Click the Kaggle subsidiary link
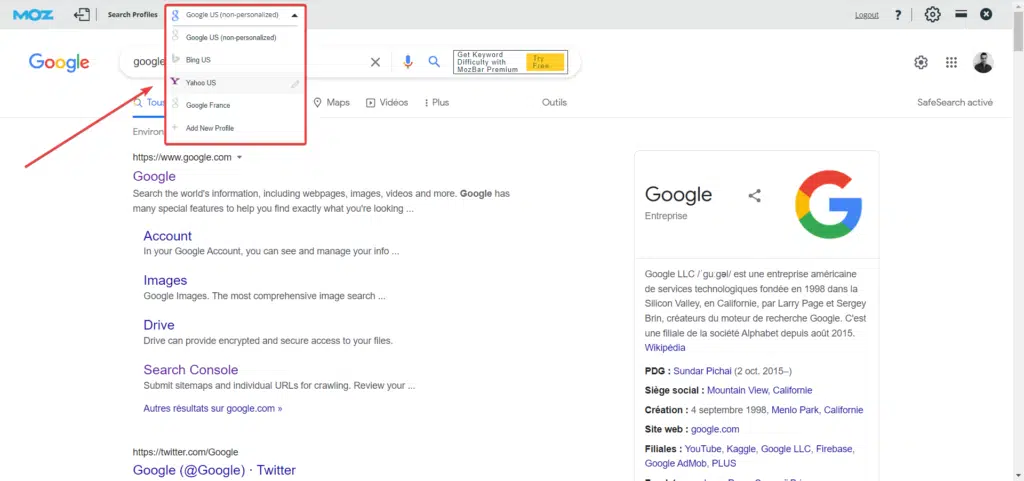The image size is (1024, 481). pyautogui.click(x=740, y=449)
